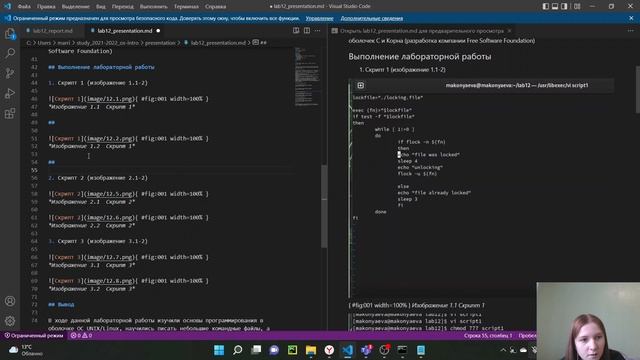Open the Extensions view
The image size is (640, 360).
[10, 113]
